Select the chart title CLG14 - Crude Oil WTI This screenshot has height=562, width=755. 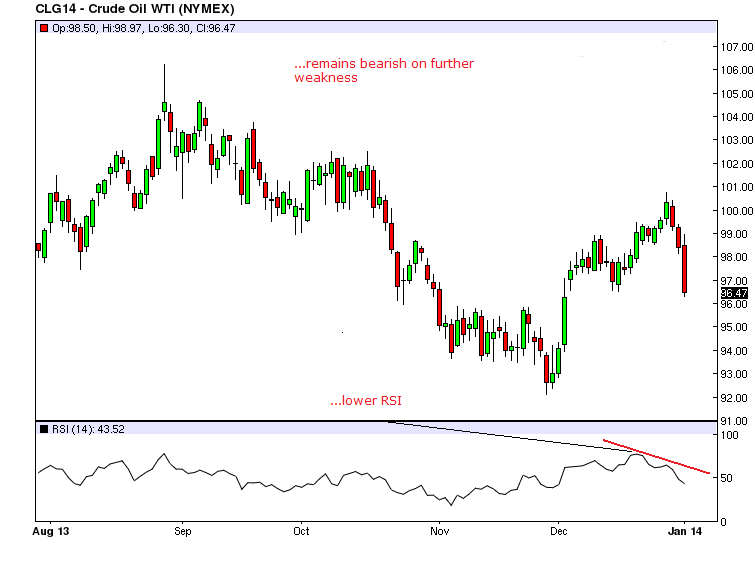[129, 10]
